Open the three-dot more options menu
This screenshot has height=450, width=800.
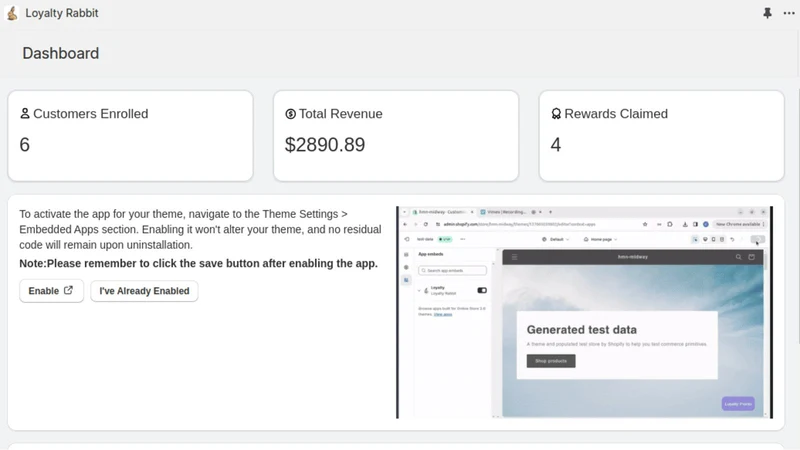(x=789, y=13)
